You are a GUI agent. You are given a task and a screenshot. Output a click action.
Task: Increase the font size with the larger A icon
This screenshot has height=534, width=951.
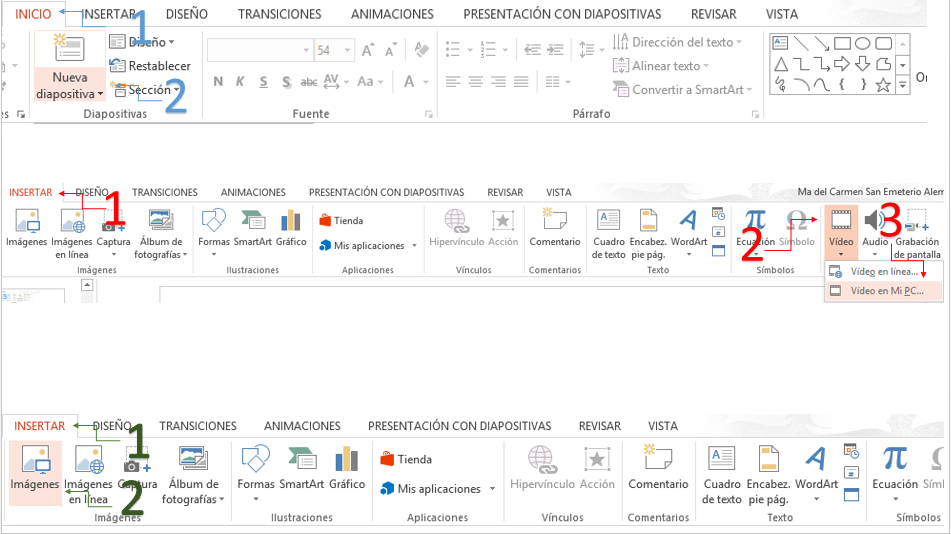click(368, 50)
